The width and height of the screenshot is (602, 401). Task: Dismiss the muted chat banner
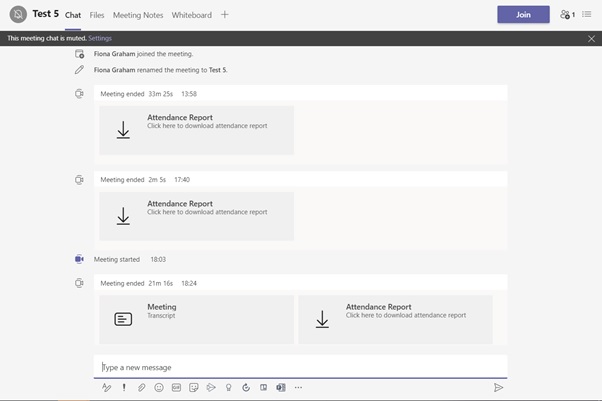[x=591, y=38]
